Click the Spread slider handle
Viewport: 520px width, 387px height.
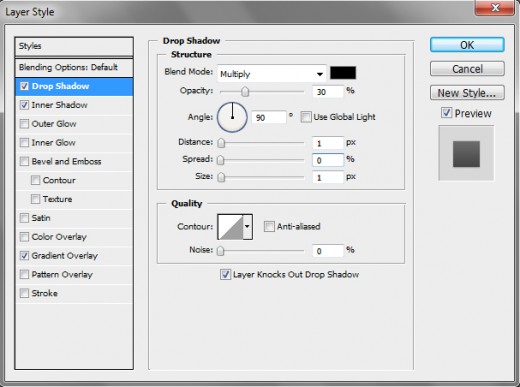[x=221, y=160]
